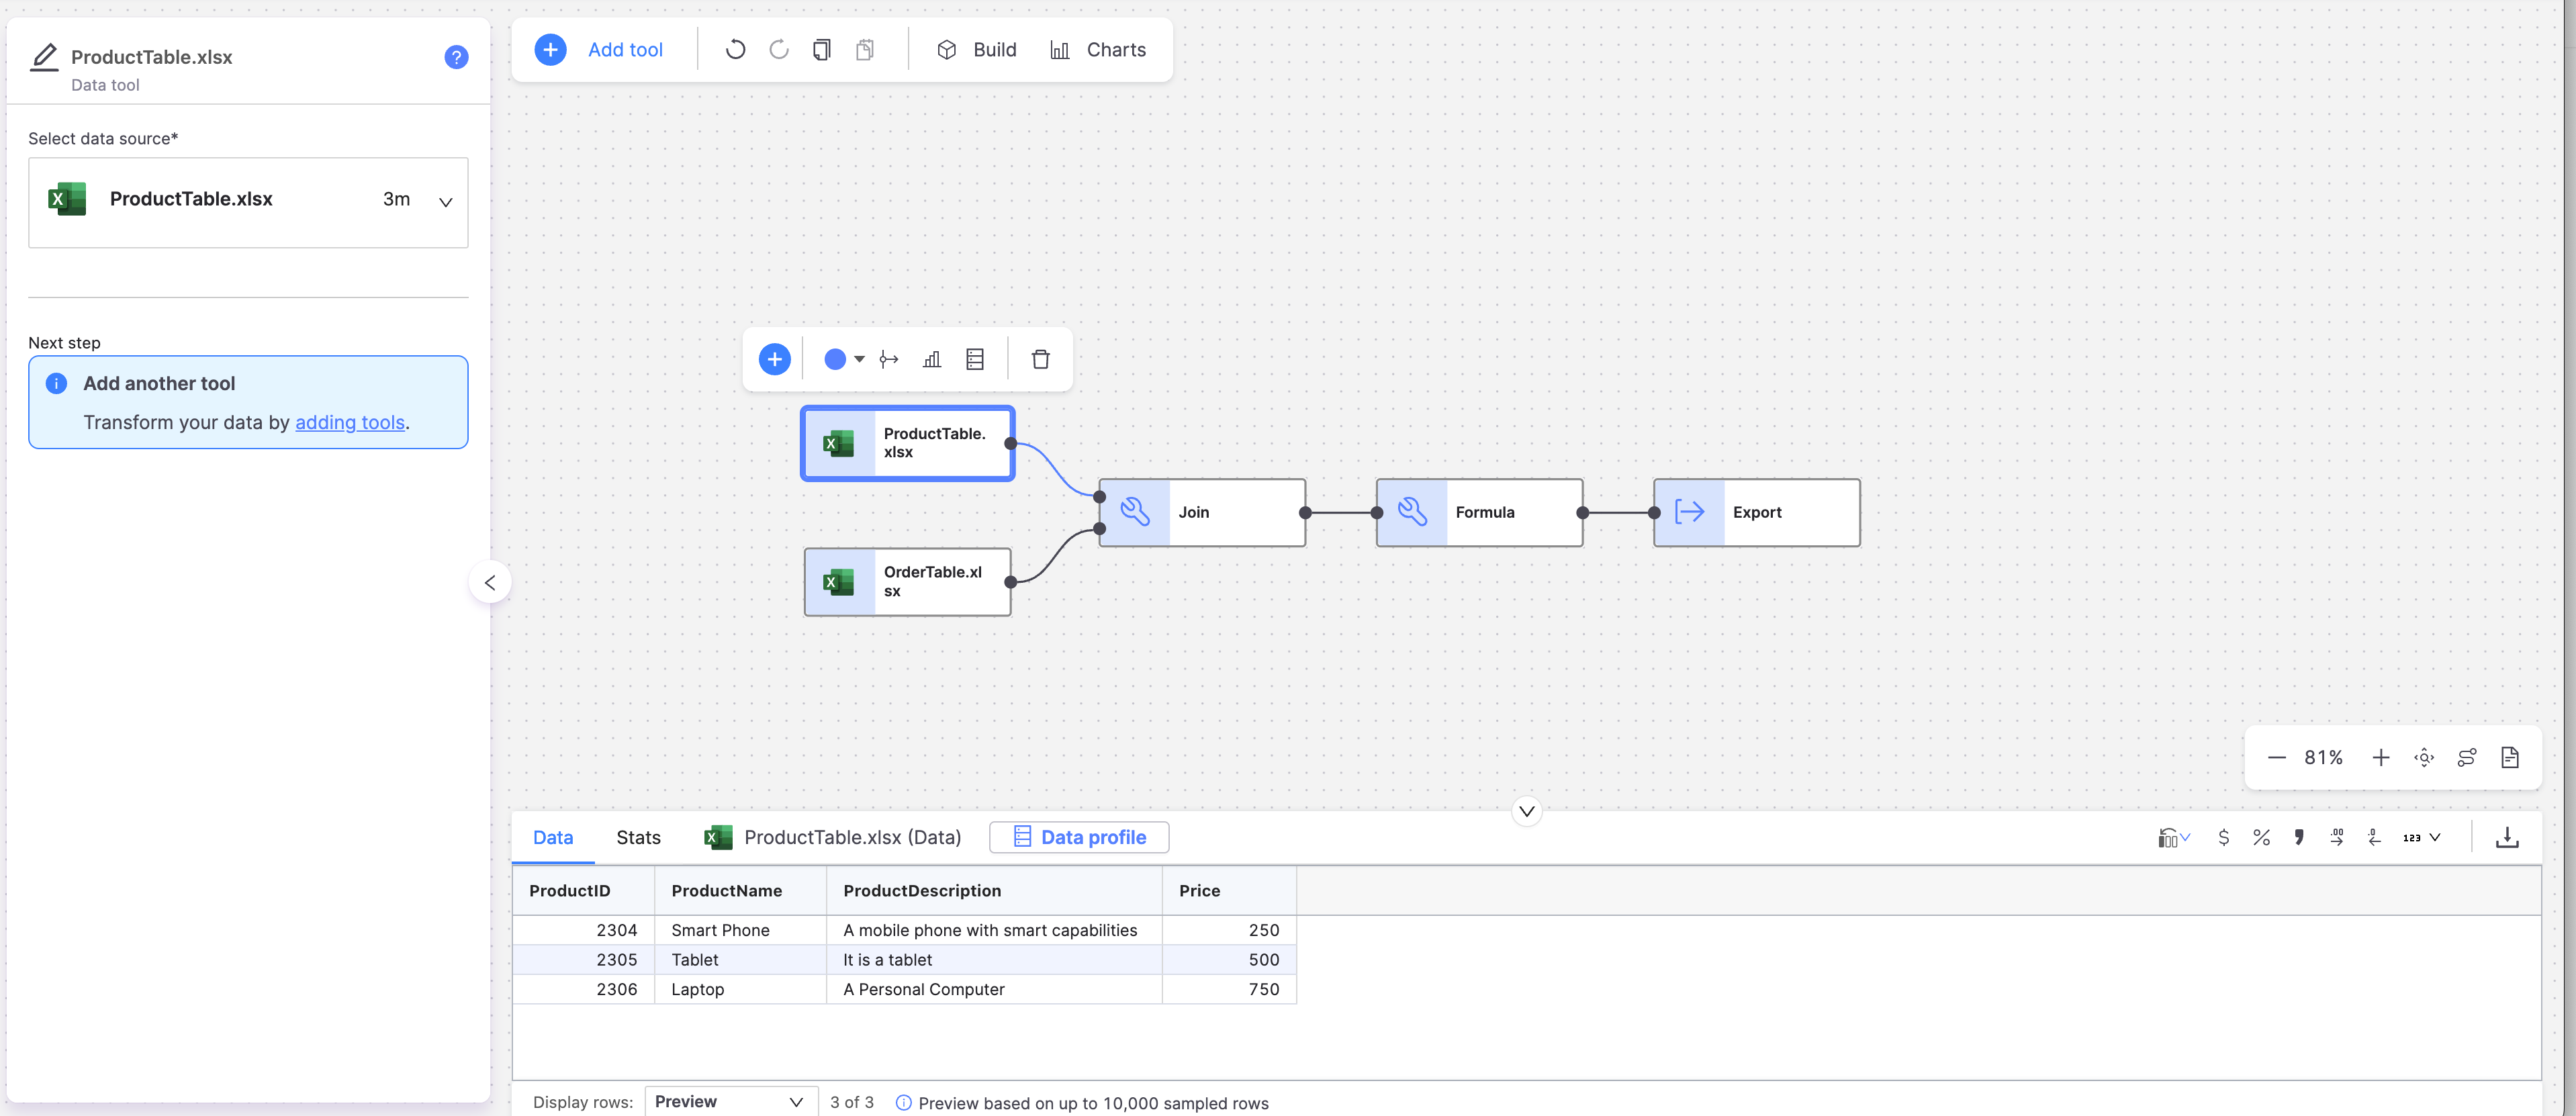2576x1116 pixels.
Task: Collapse the left side panel
Action: coord(490,582)
